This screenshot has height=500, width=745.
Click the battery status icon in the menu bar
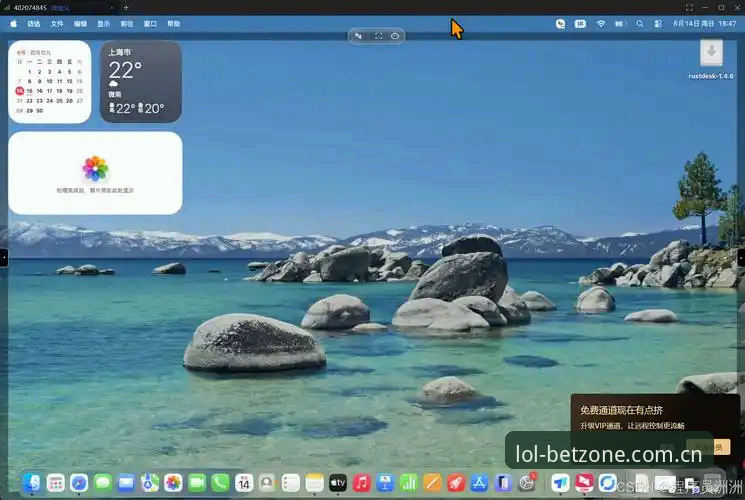point(620,23)
